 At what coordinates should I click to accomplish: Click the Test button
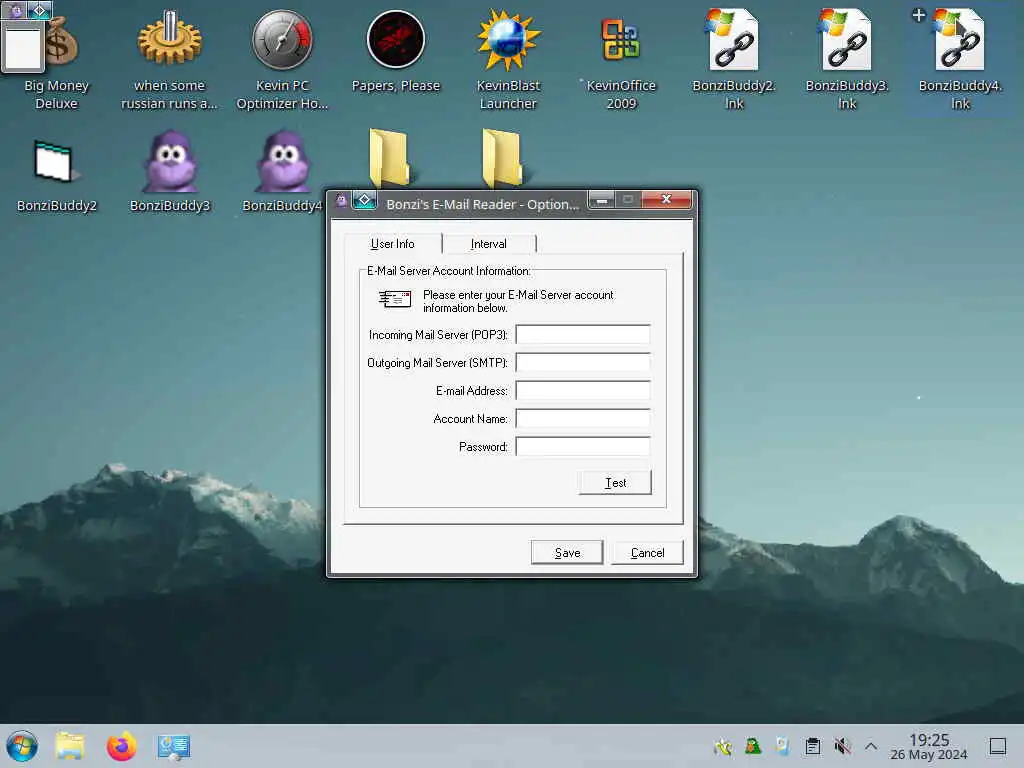[x=615, y=483]
